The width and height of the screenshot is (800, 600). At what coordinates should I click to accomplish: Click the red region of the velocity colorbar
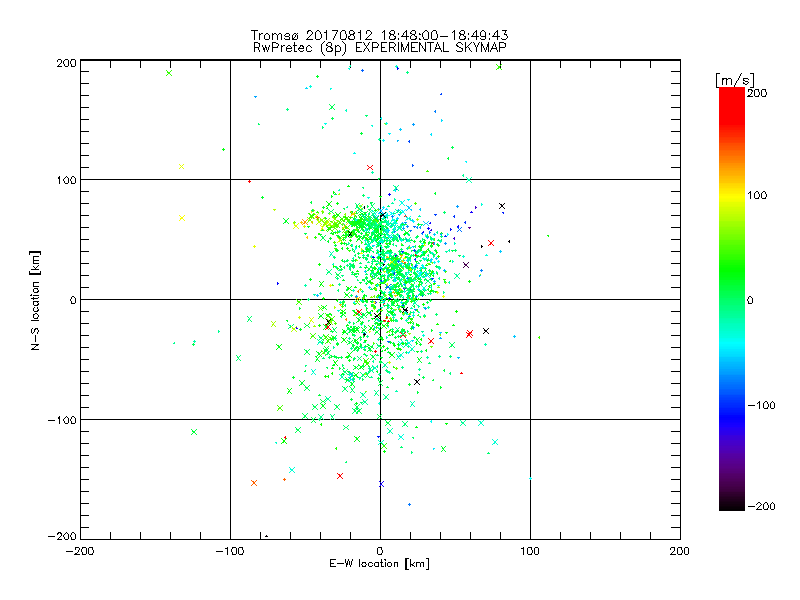click(x=732, y=105)
